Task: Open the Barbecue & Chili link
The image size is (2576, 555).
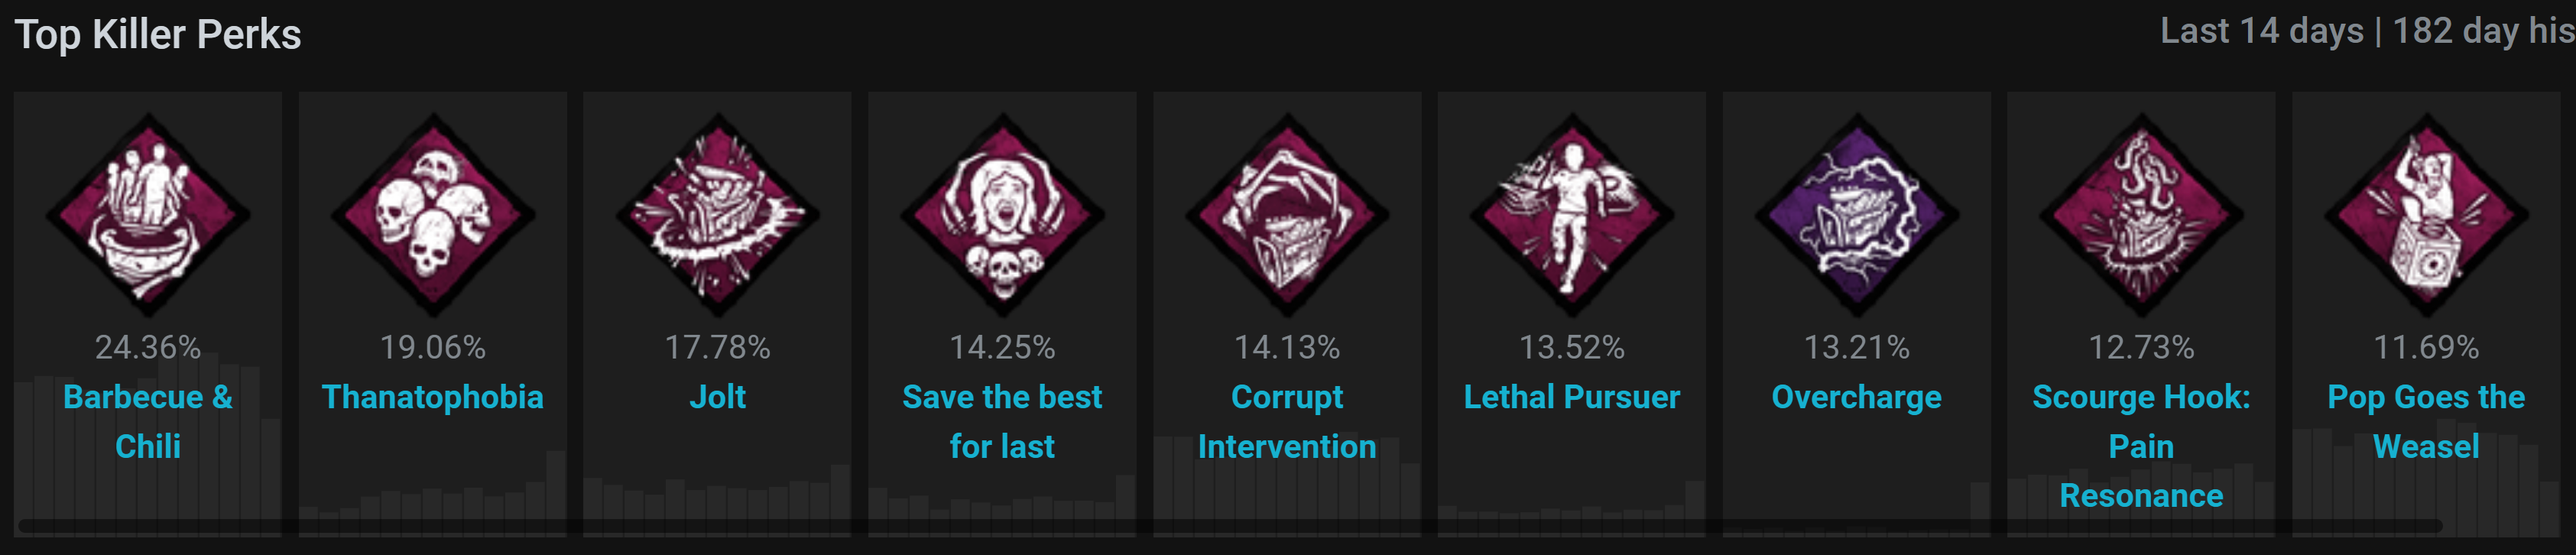Action: tap(148, 421)
